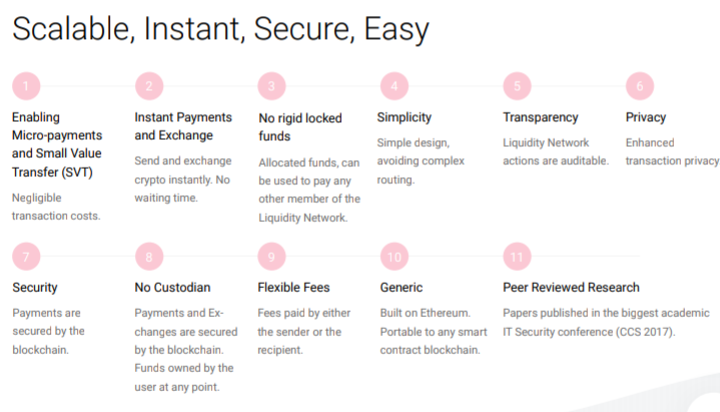The image size is (720, 412).
Task: Select the No rigid locked funds heading
Action: [298, 126]
